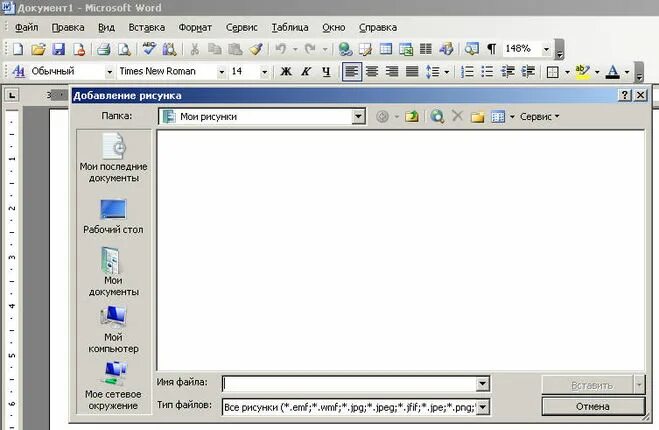Expand the Тип файлов dropdown arrow
Viewport: 659px width, 430px height.
click(x=482, y=407)
